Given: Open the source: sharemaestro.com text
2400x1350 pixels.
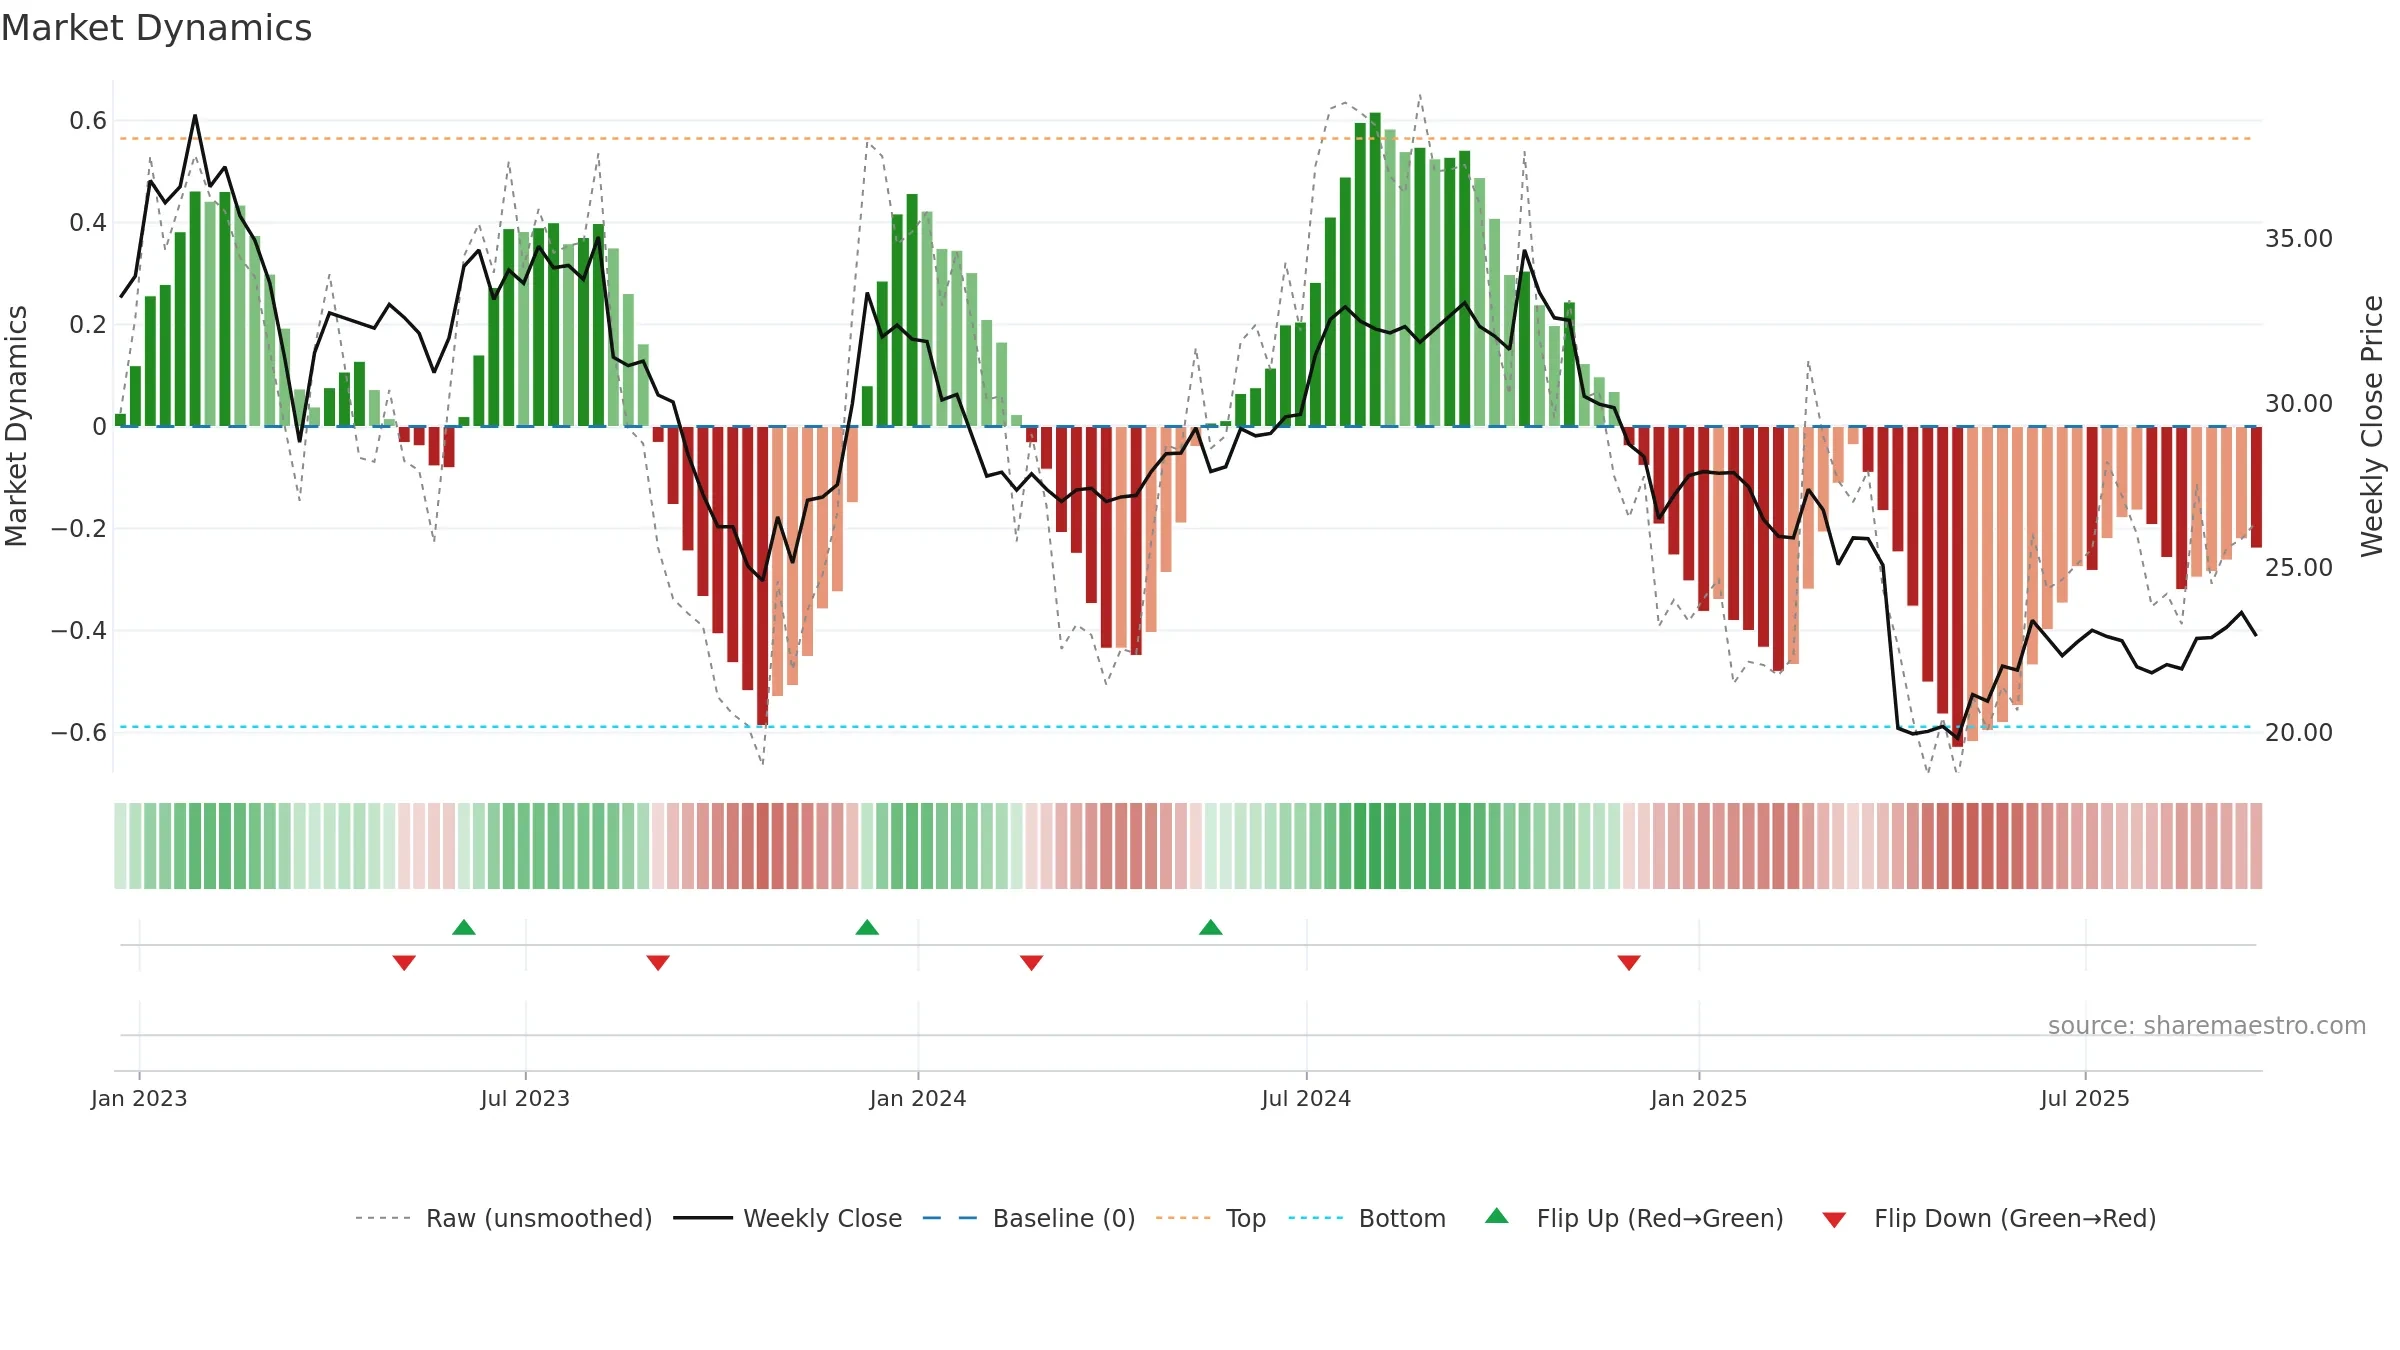Looking at the screenshot, I should coord(2207,1025).
